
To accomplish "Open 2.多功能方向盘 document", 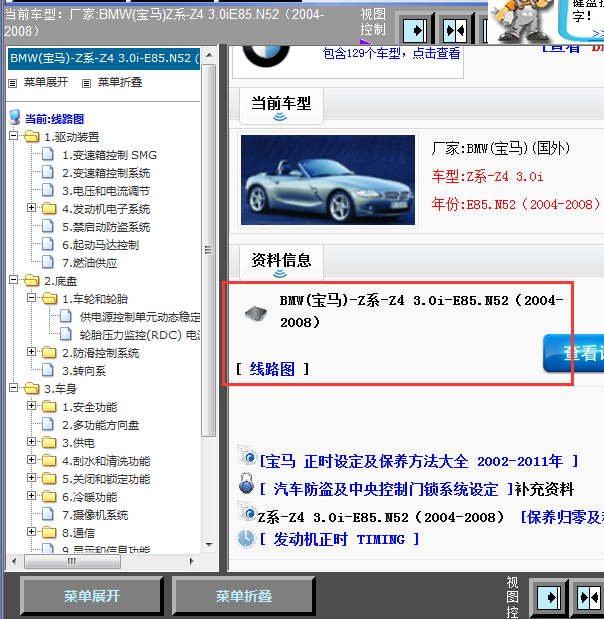I will [101, 425].
